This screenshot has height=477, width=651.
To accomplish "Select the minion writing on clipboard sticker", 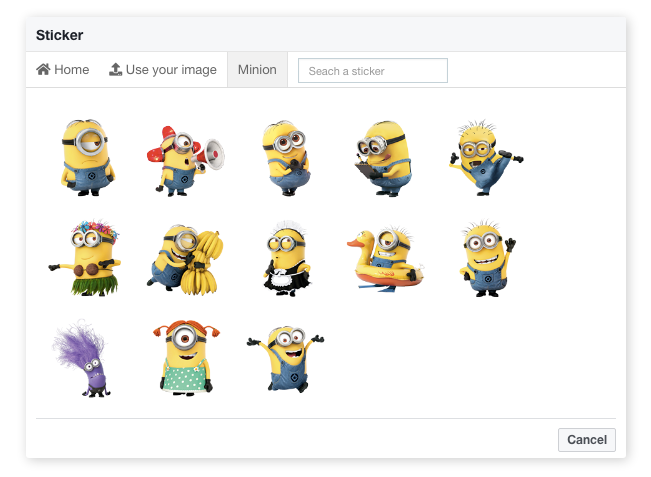I will (x=384, y=158).
